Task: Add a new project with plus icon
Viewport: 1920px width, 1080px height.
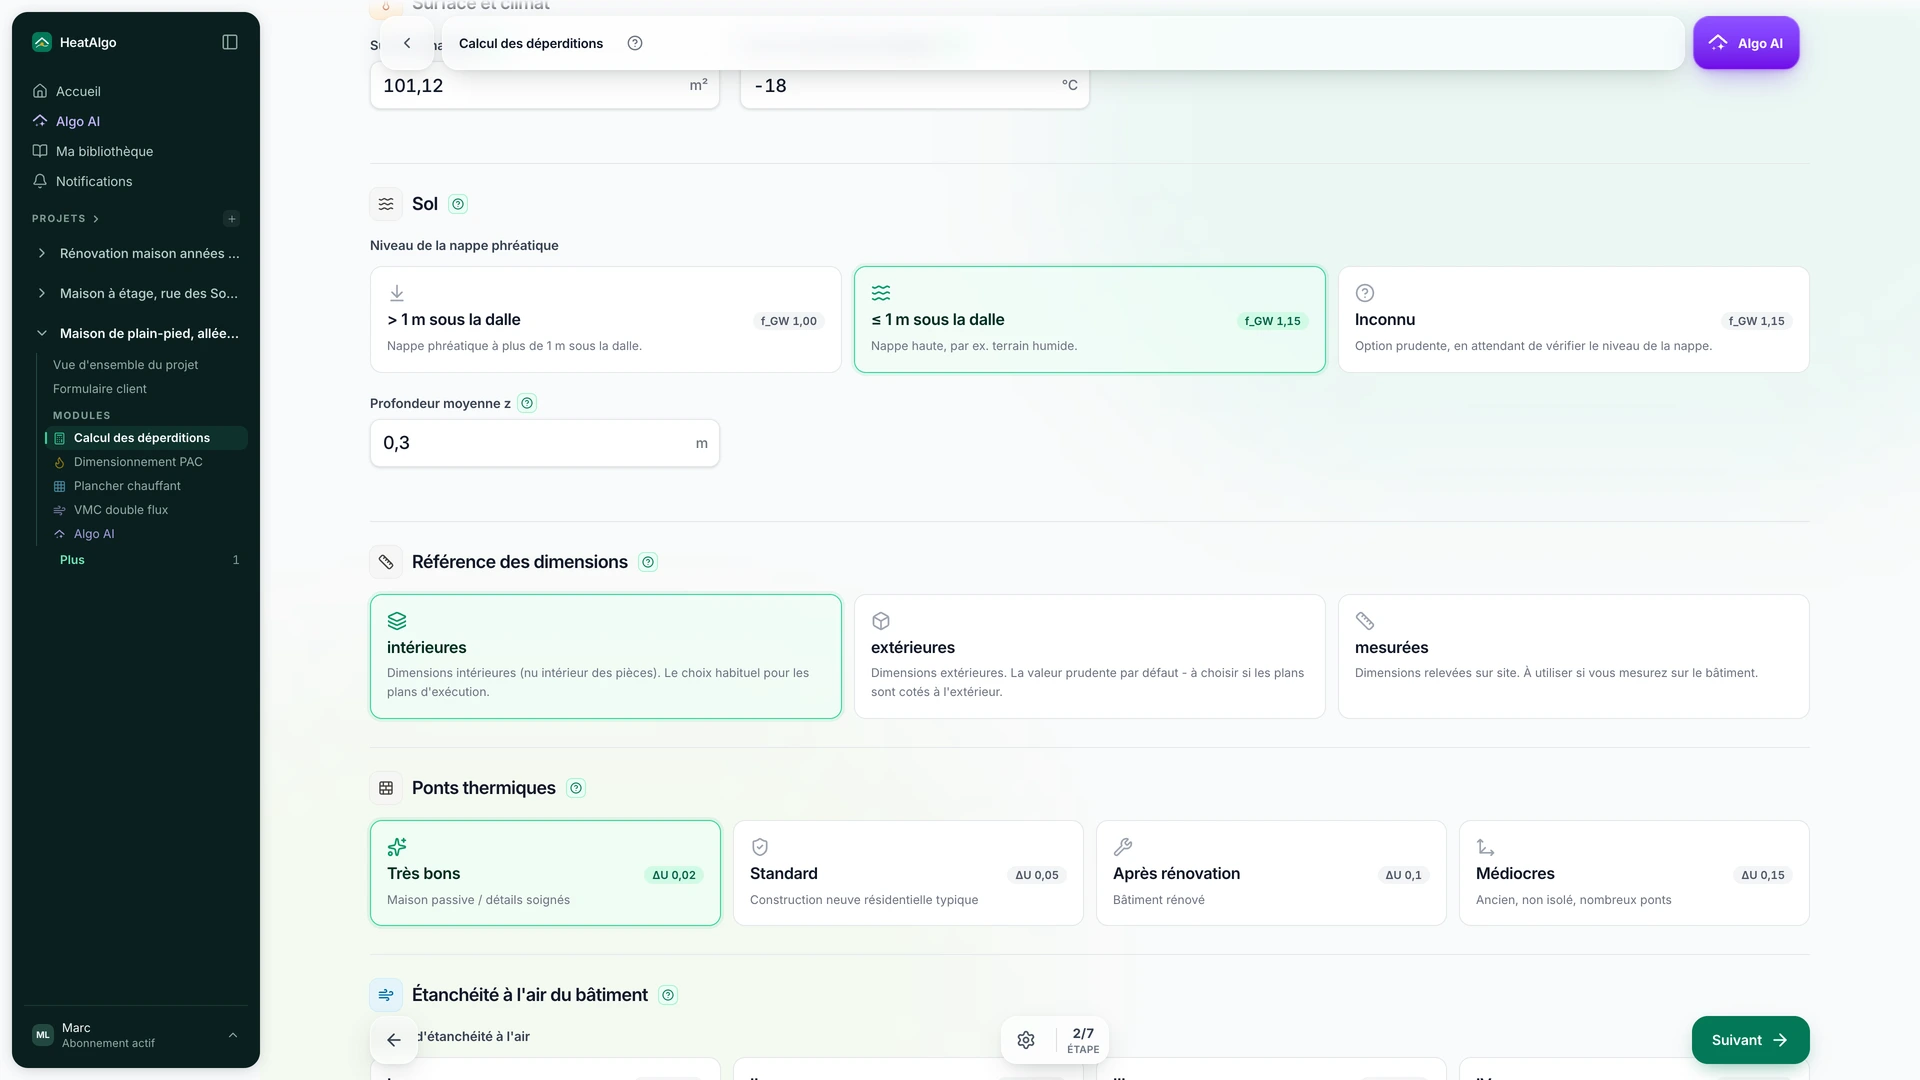Action: (232, 219)
